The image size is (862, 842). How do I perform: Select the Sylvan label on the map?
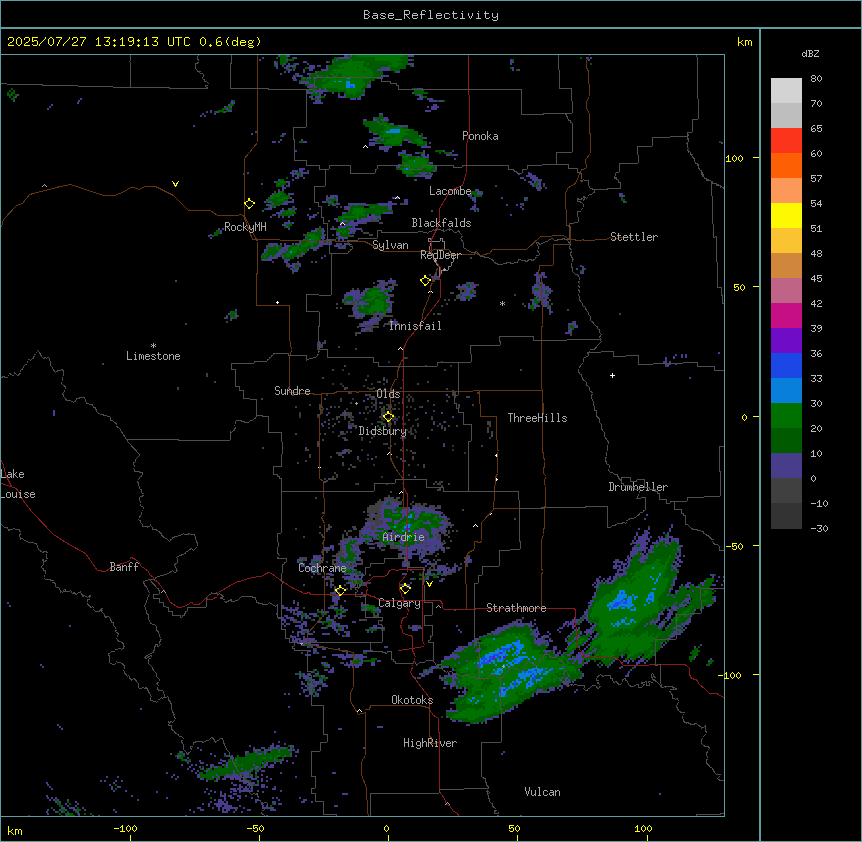(x=390, y=245)
